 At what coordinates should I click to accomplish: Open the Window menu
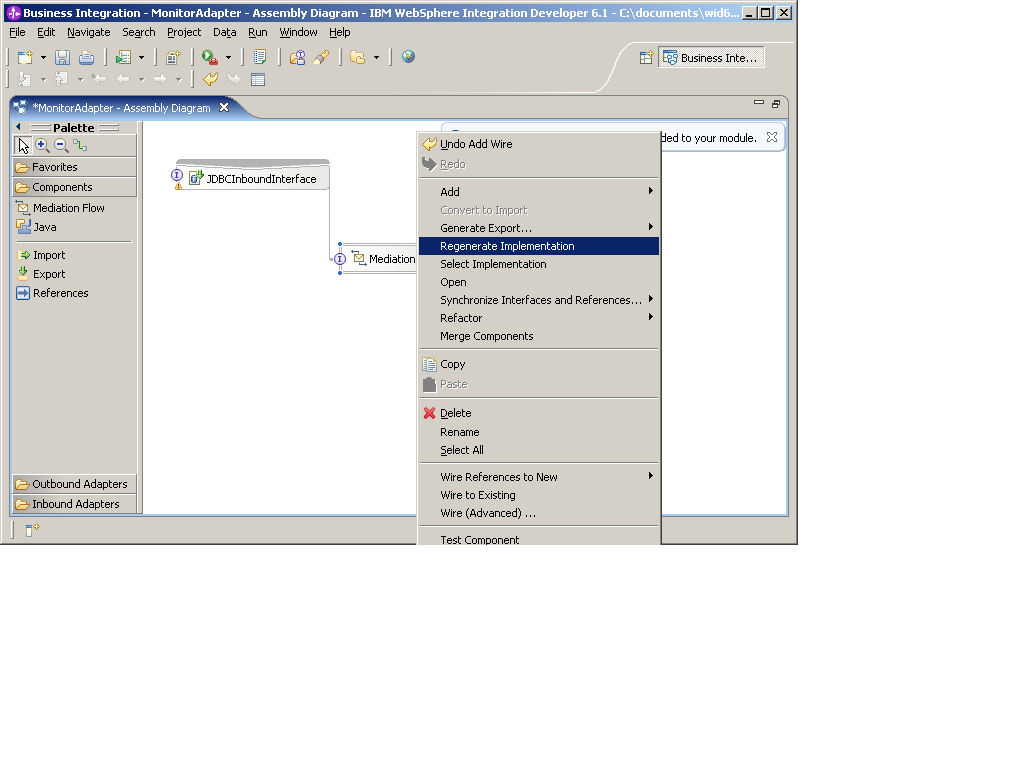pyautogui.click(x=298, y=32)
